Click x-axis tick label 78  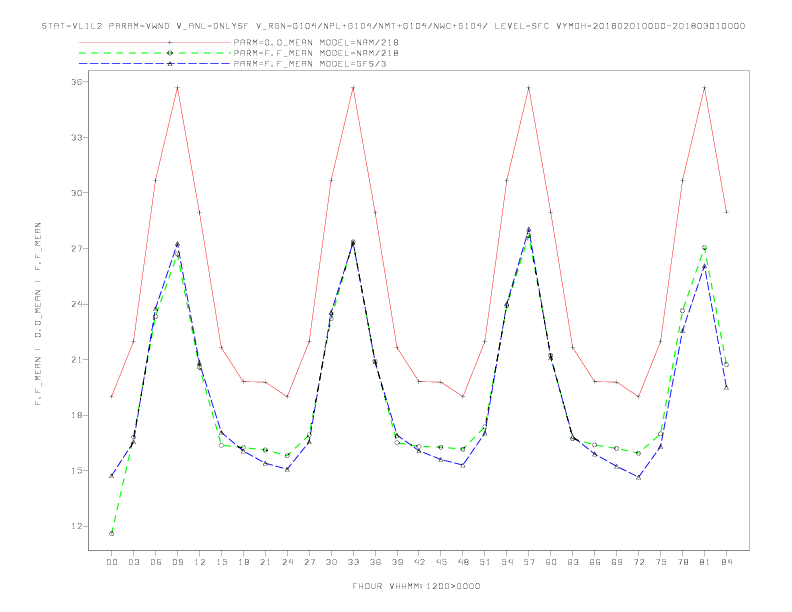tap(683, 562)
